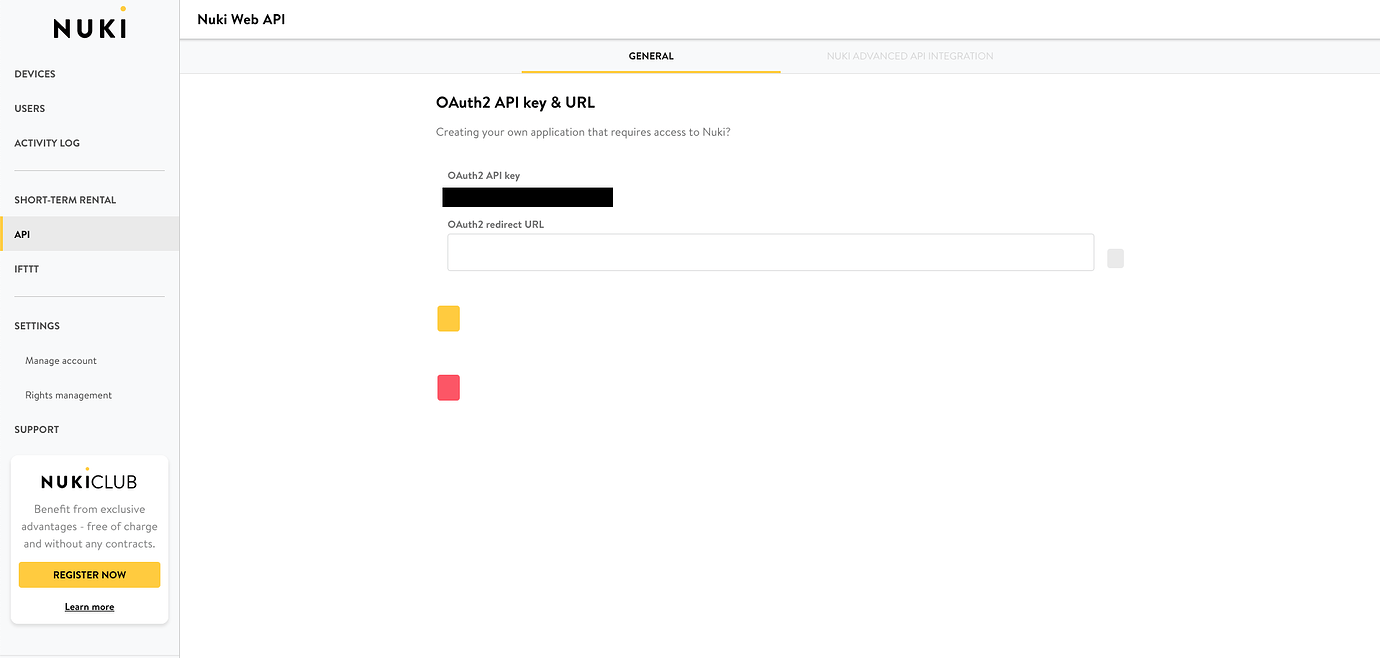1380x658 pixels.
Task: Expand the SUPPORT section
Action: tap(36, 429)
